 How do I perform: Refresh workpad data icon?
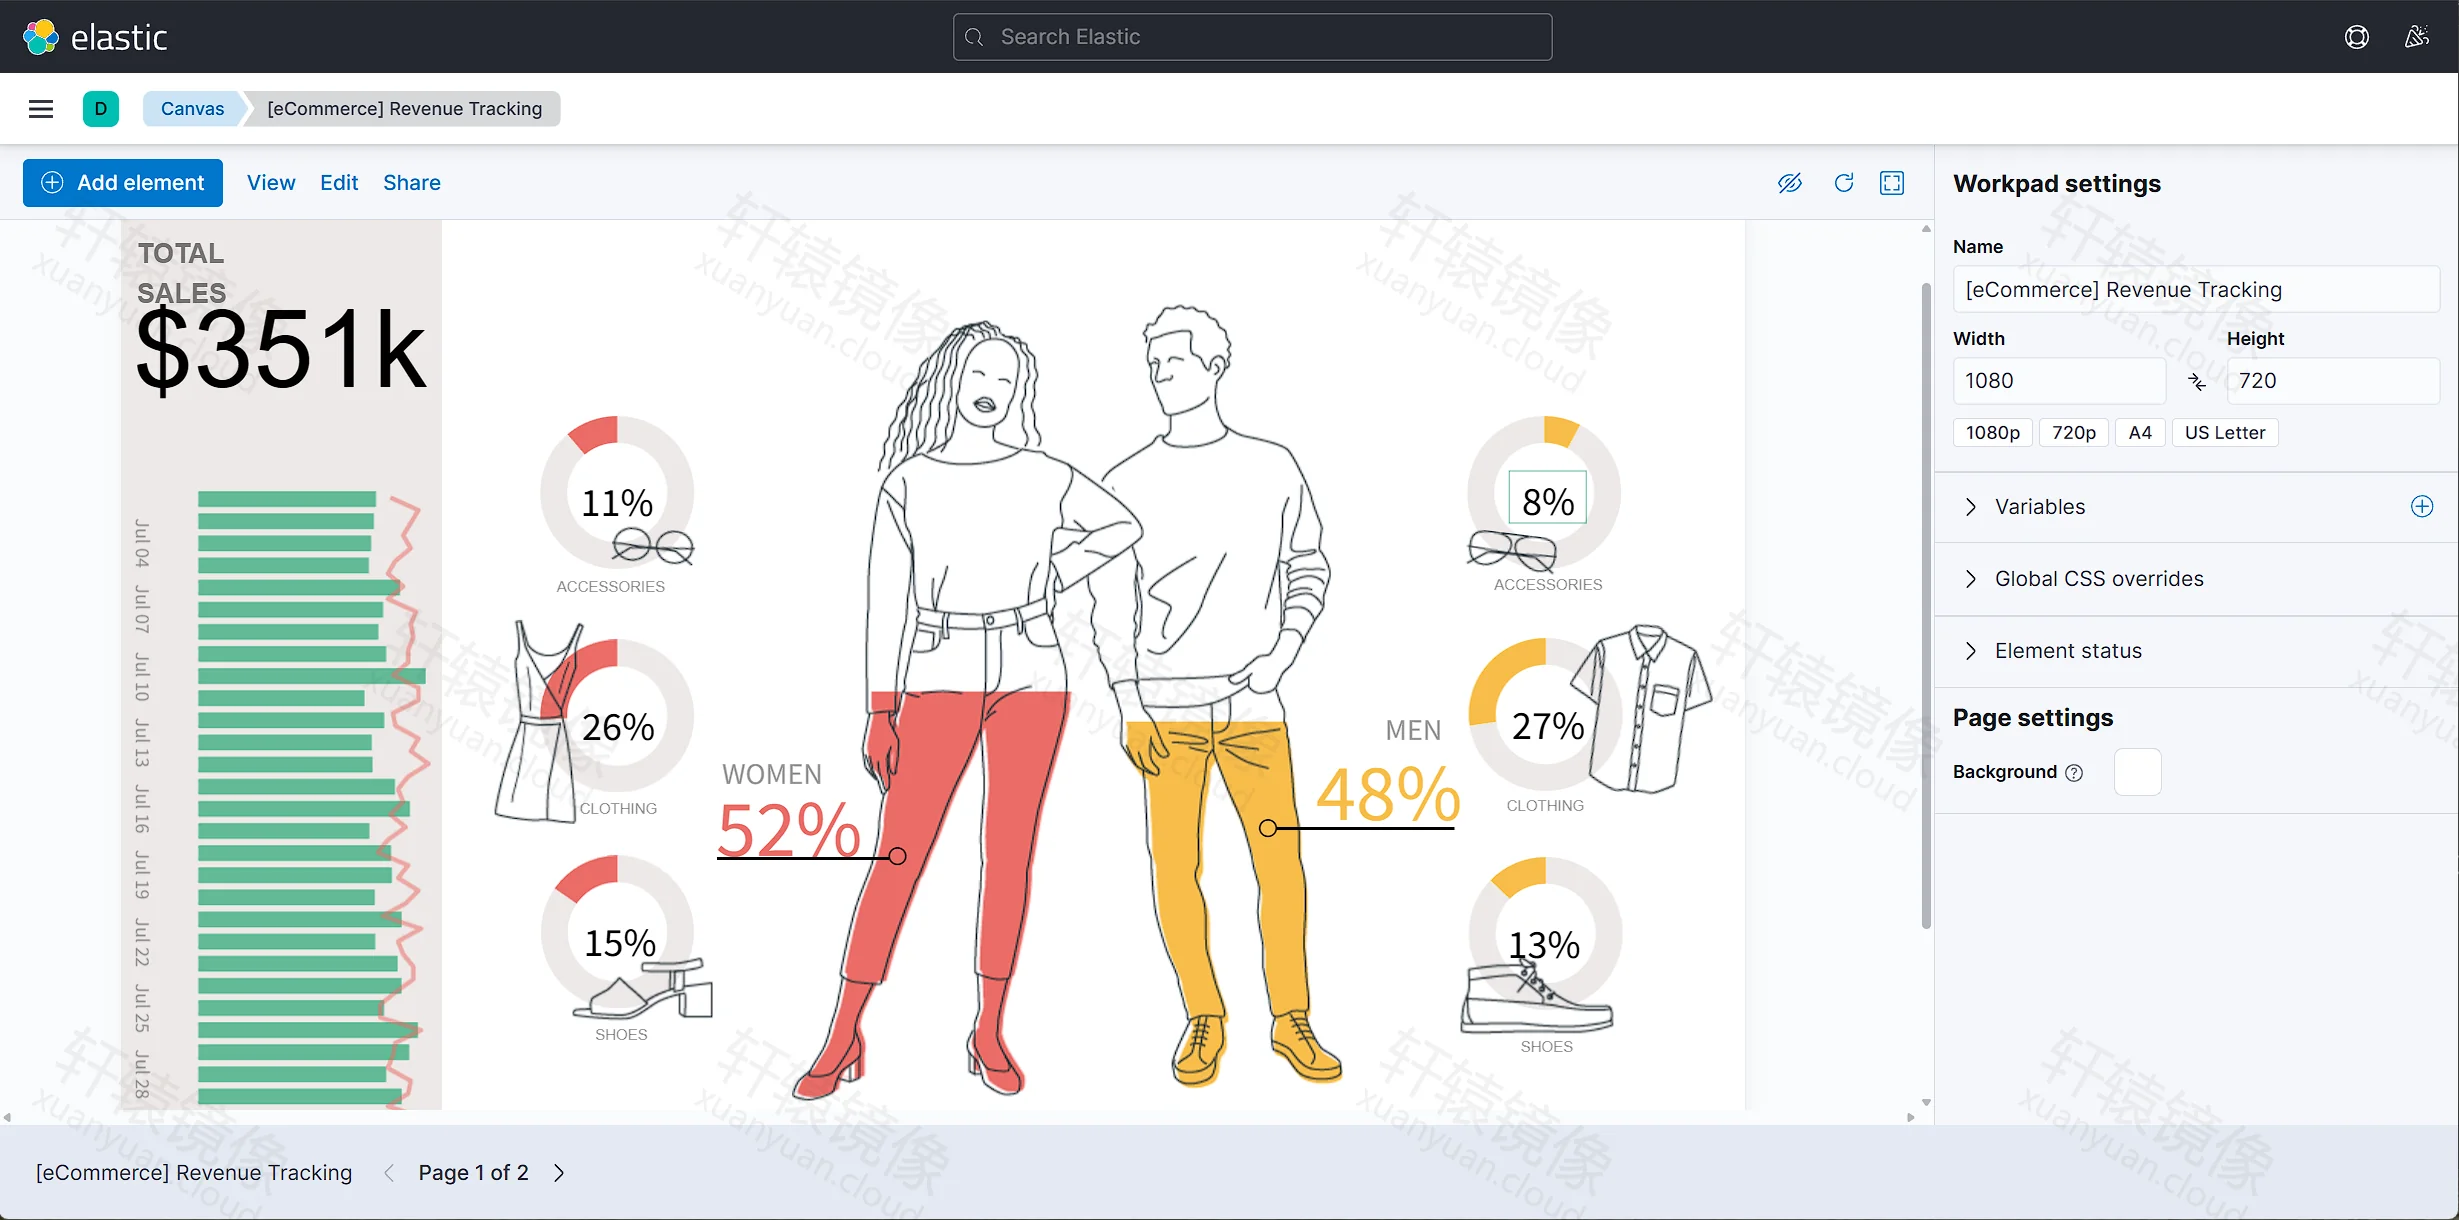click(x=1844, y=183)
